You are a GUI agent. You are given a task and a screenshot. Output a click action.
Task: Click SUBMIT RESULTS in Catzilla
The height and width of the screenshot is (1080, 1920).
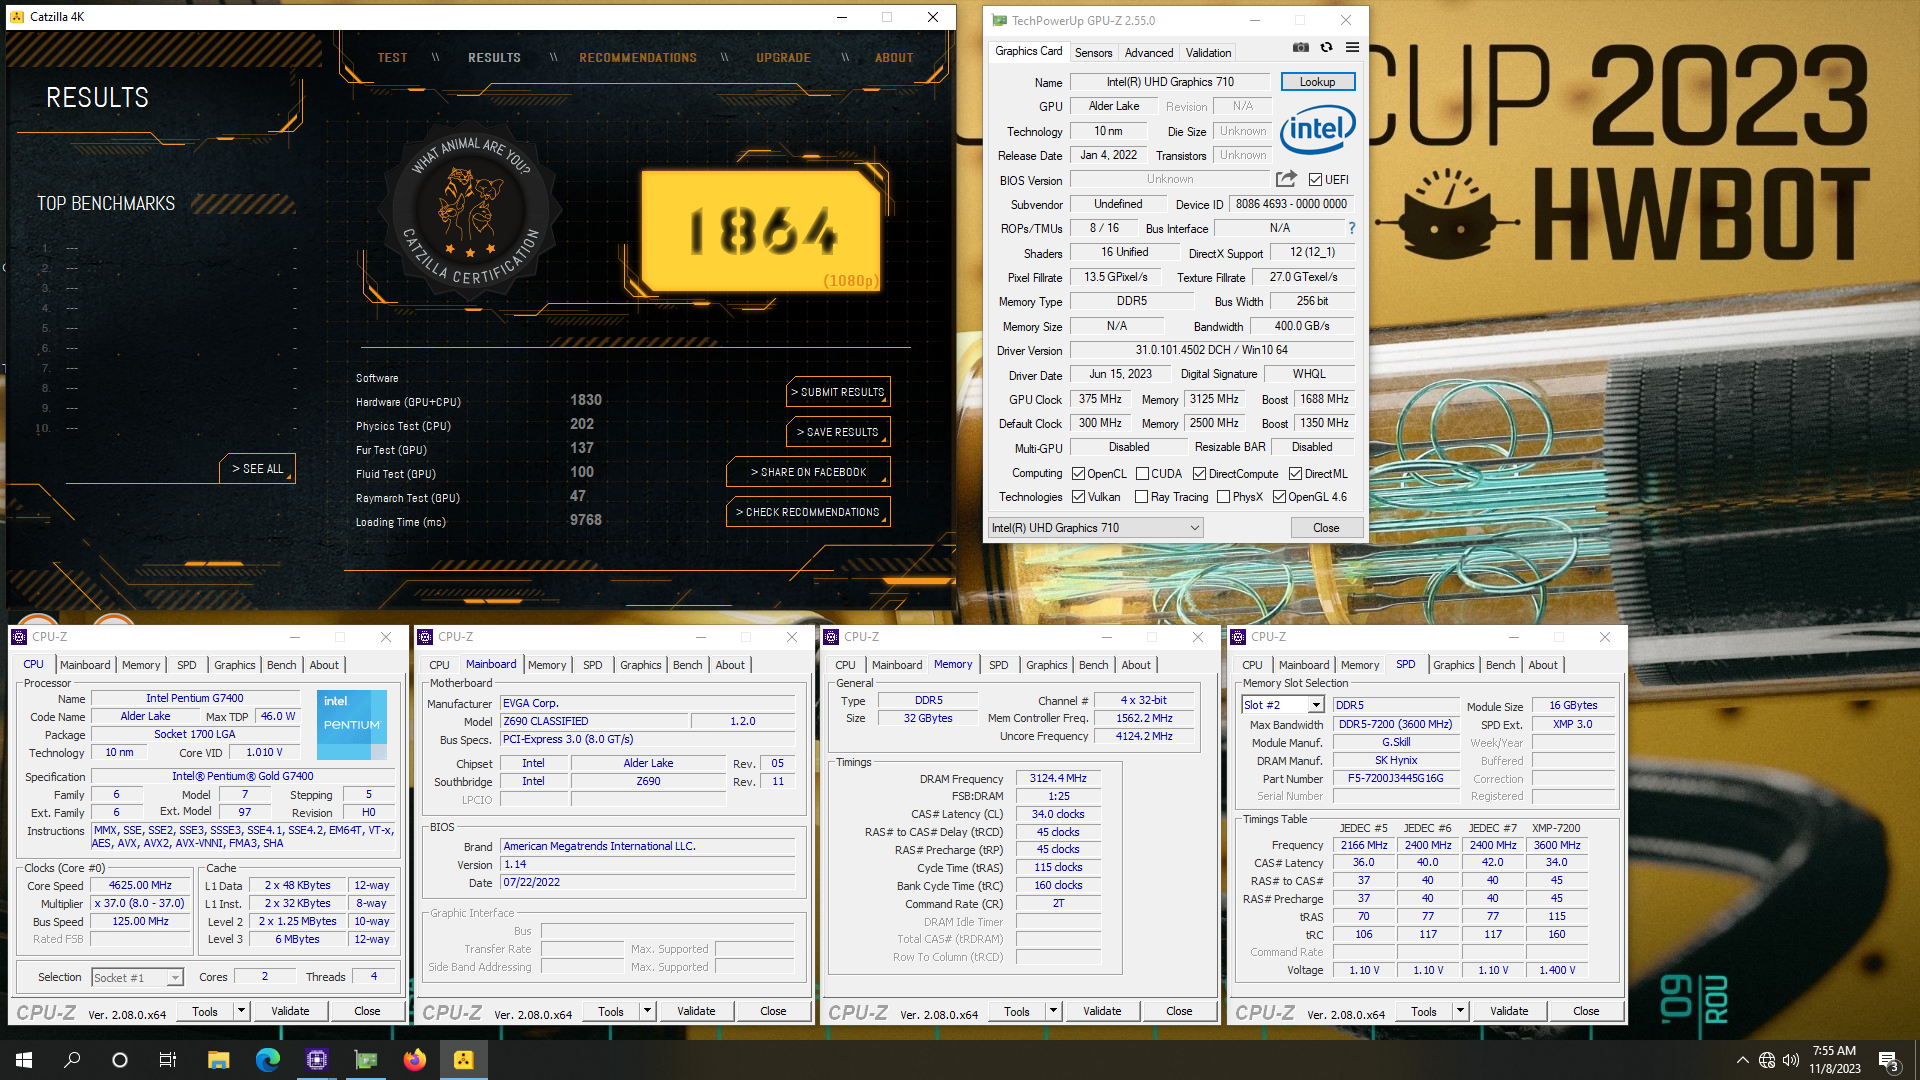(838, 392)
